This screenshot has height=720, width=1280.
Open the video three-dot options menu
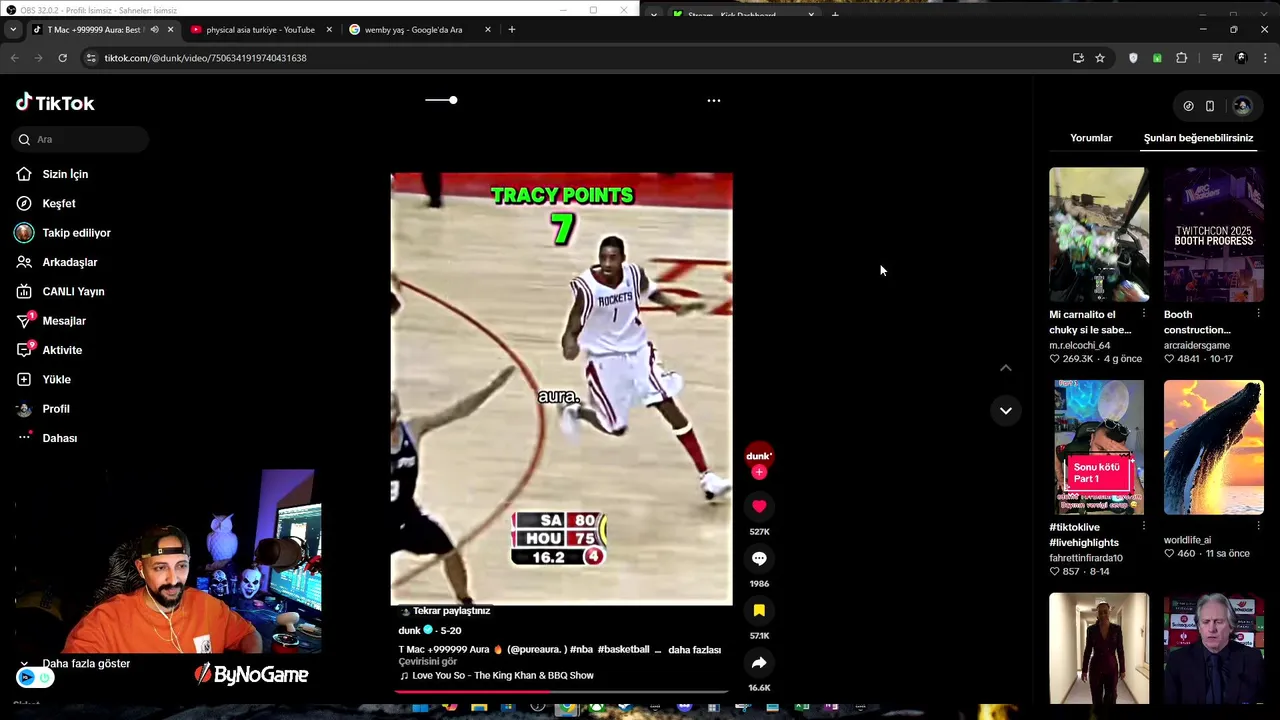[713, 100]
